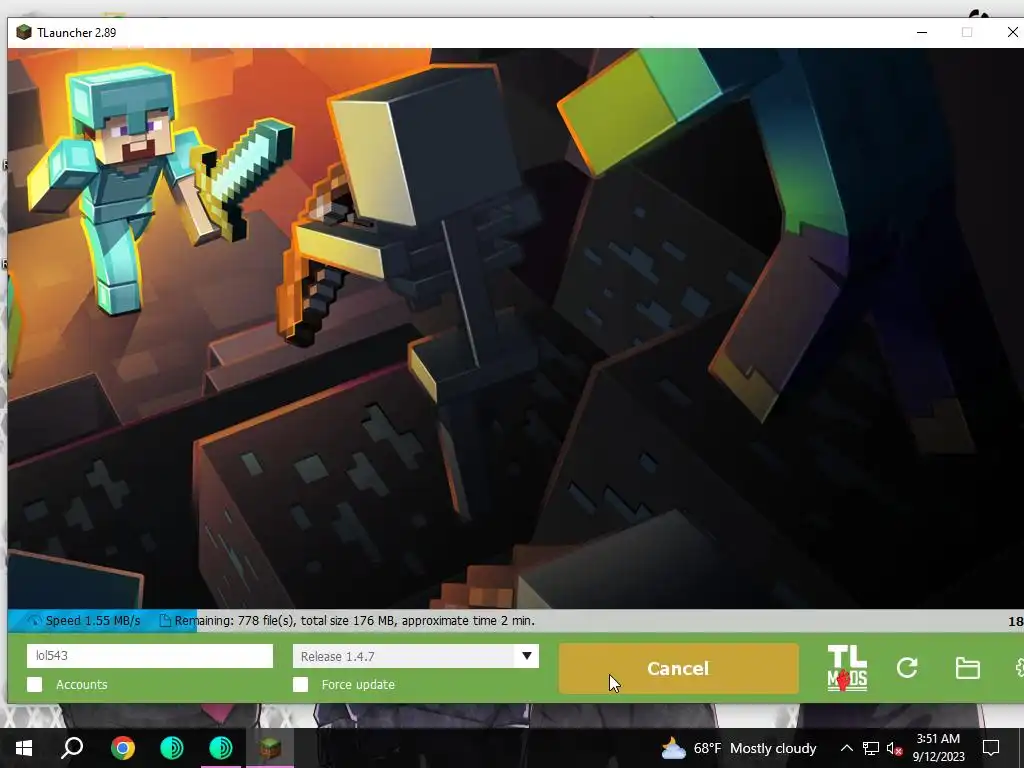
Task: Open network status tray icon
Action: [871, 748]
